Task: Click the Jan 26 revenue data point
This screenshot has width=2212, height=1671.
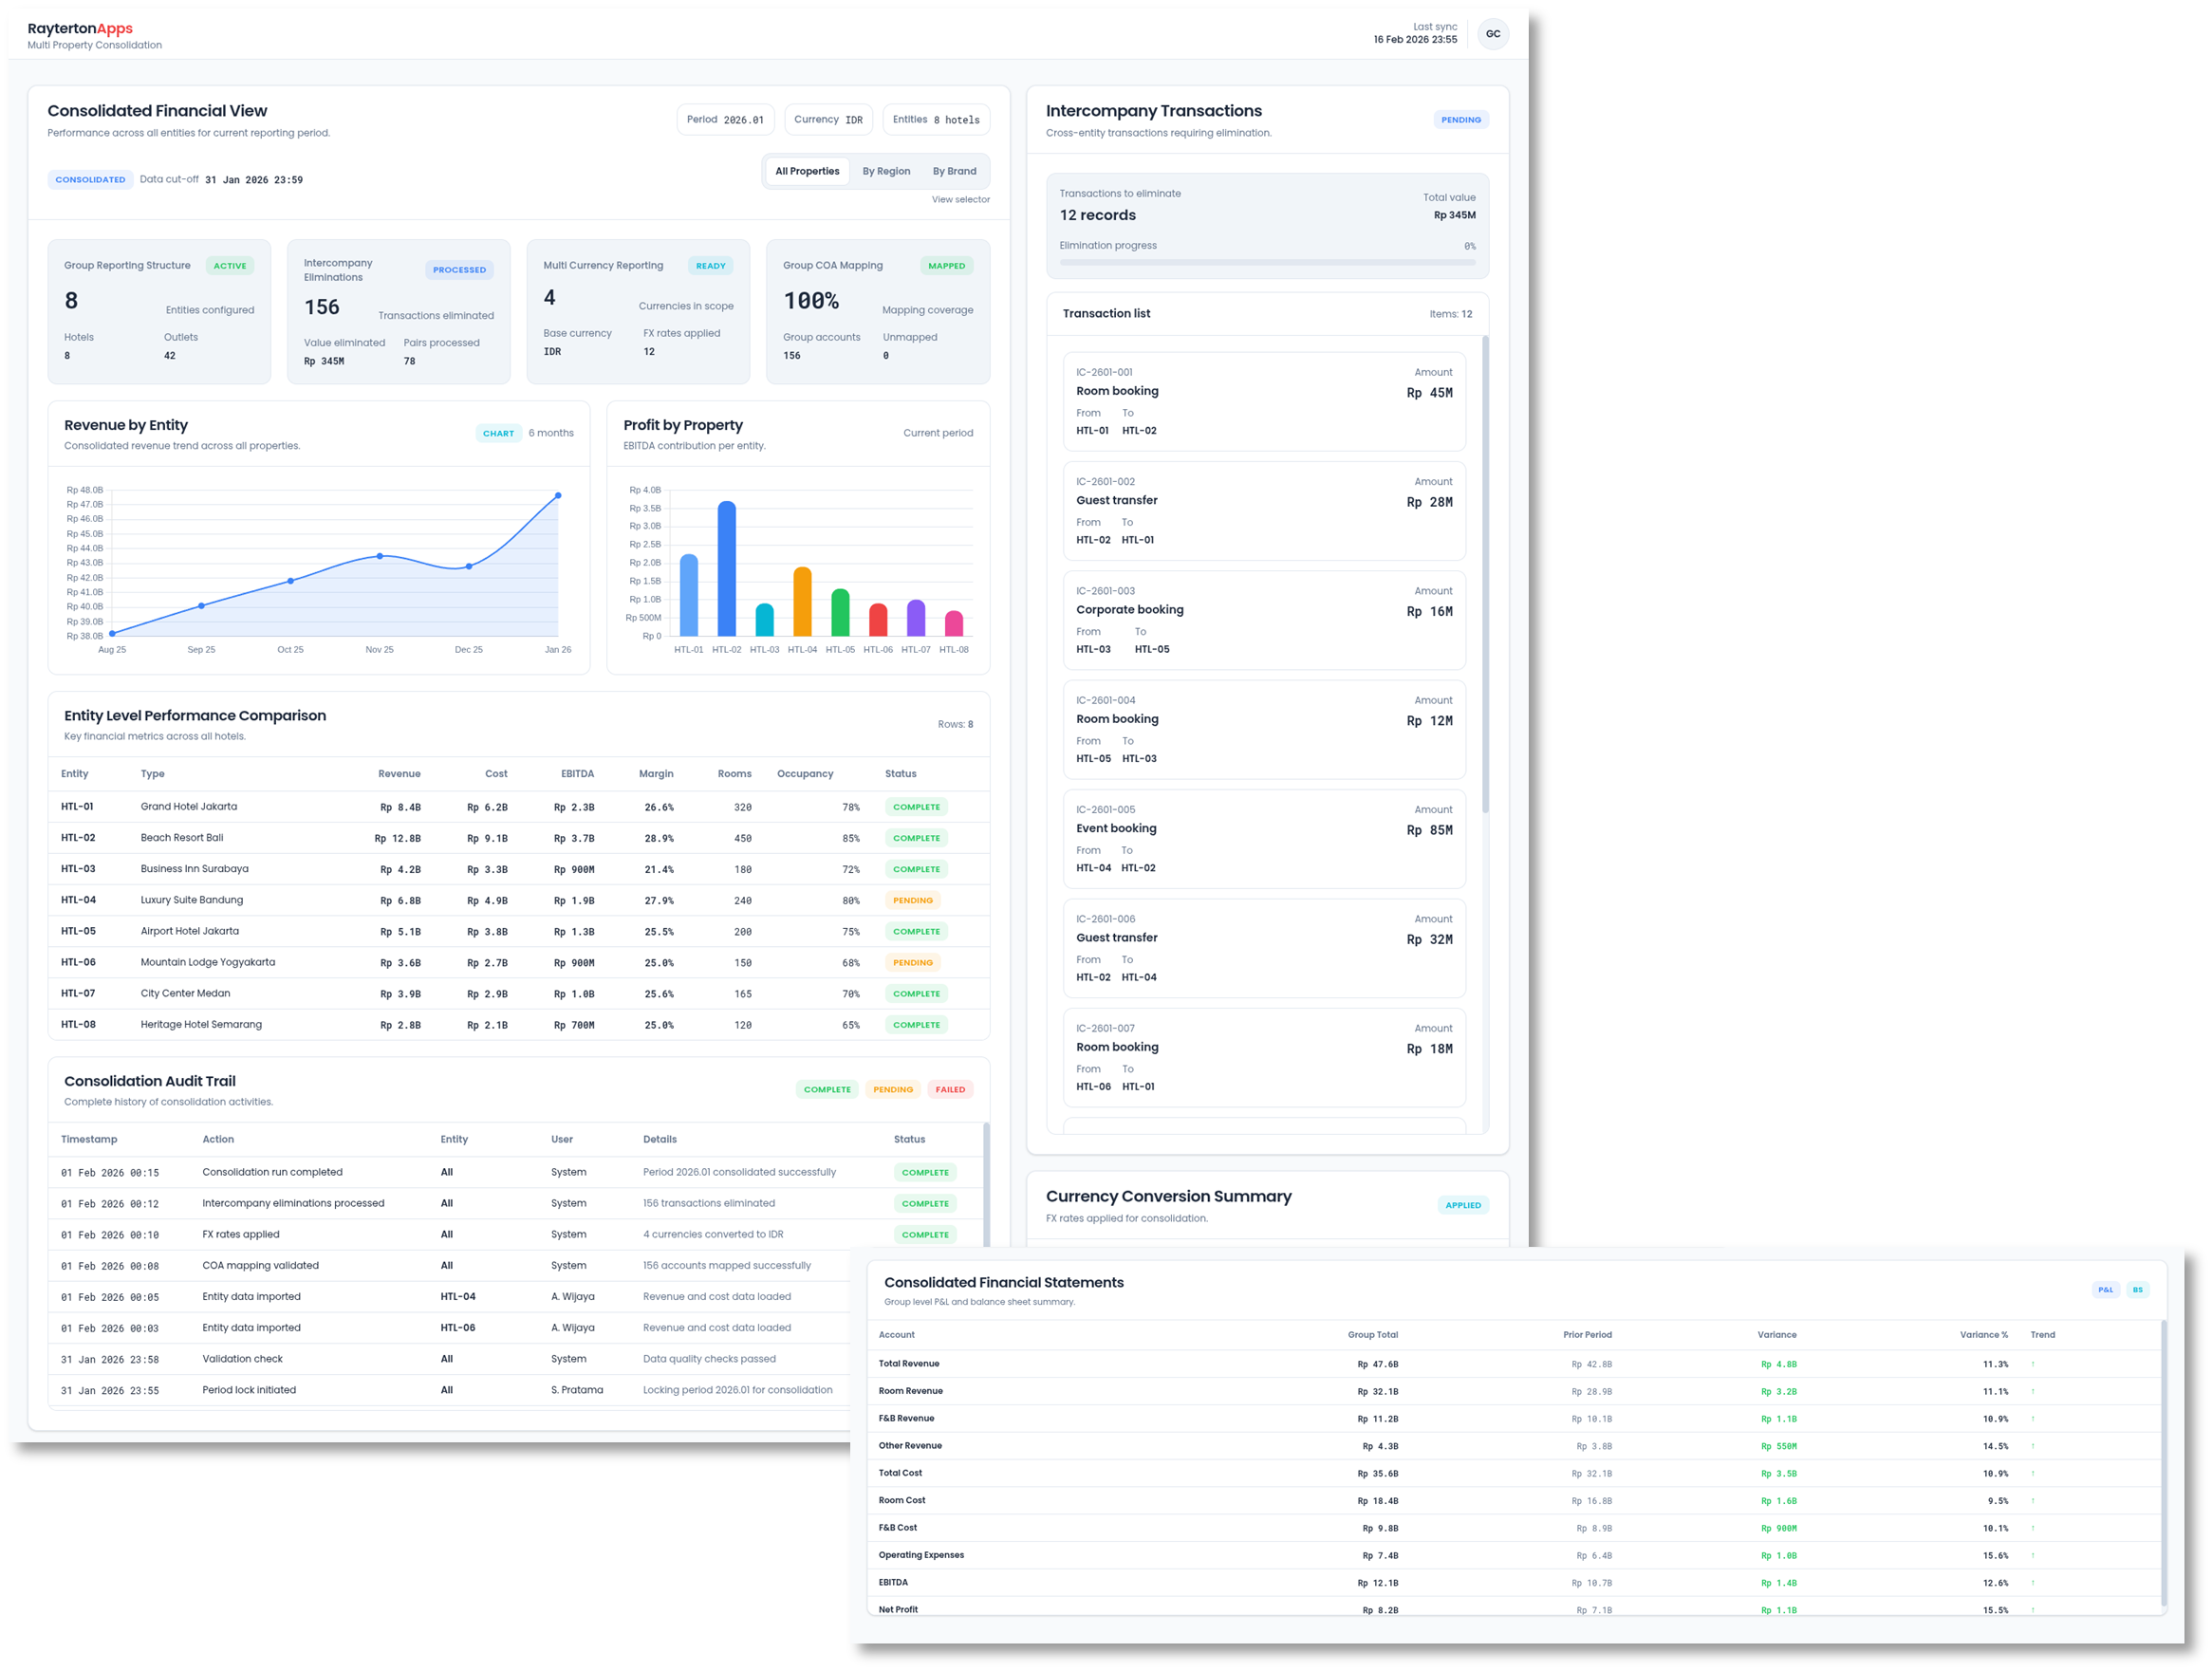Action: (x=558, y=495)
